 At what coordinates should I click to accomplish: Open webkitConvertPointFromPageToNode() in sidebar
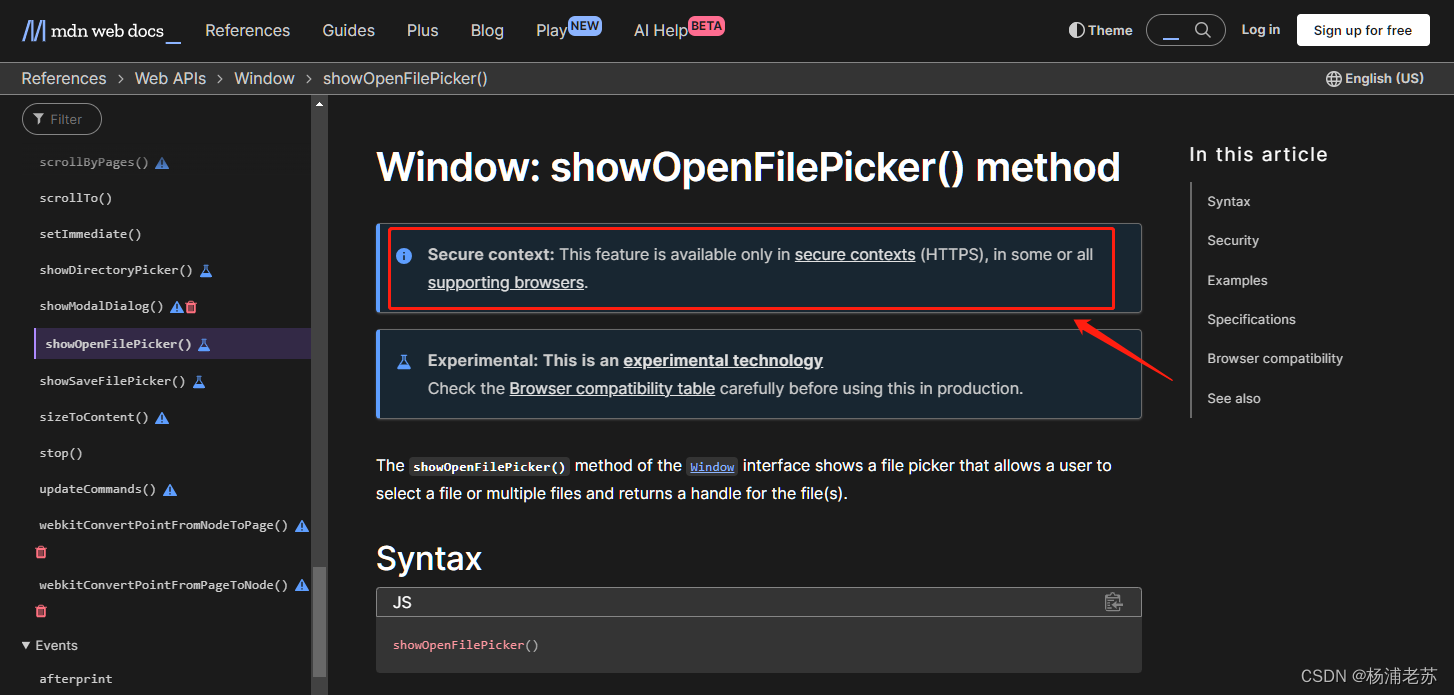164,585
